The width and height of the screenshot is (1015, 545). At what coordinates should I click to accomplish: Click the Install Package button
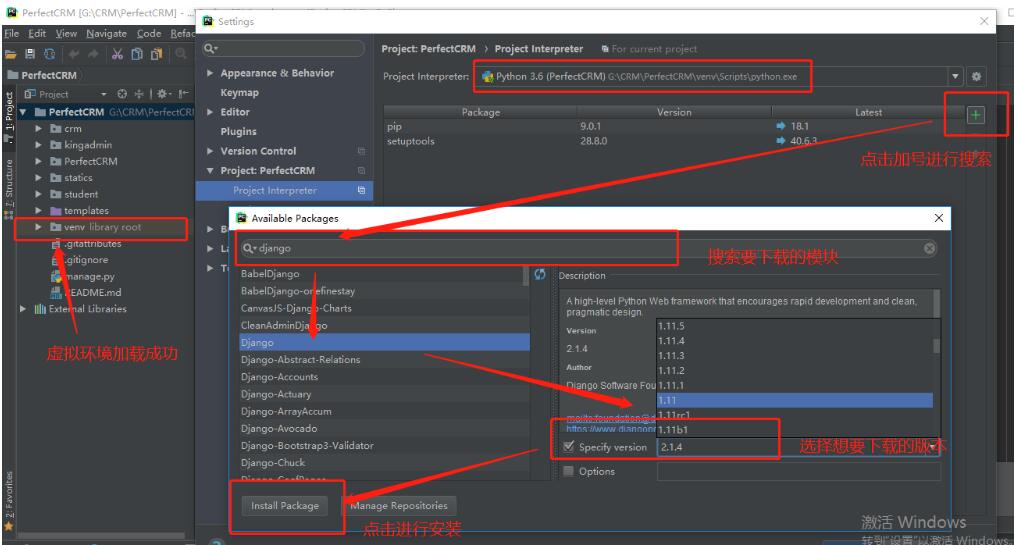coord(285,506)
